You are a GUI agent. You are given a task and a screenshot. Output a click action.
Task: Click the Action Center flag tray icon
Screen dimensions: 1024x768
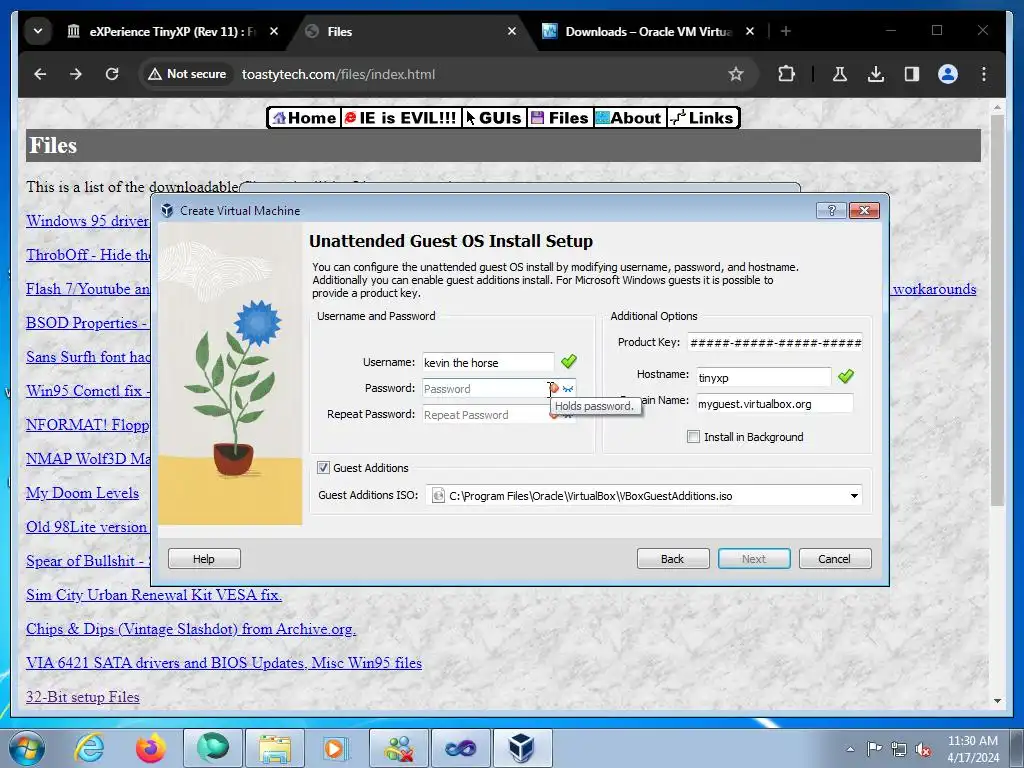874,749
